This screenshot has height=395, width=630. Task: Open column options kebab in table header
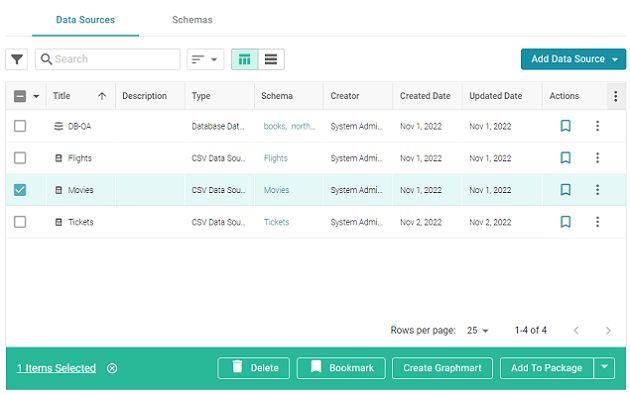tap(616, 96)
